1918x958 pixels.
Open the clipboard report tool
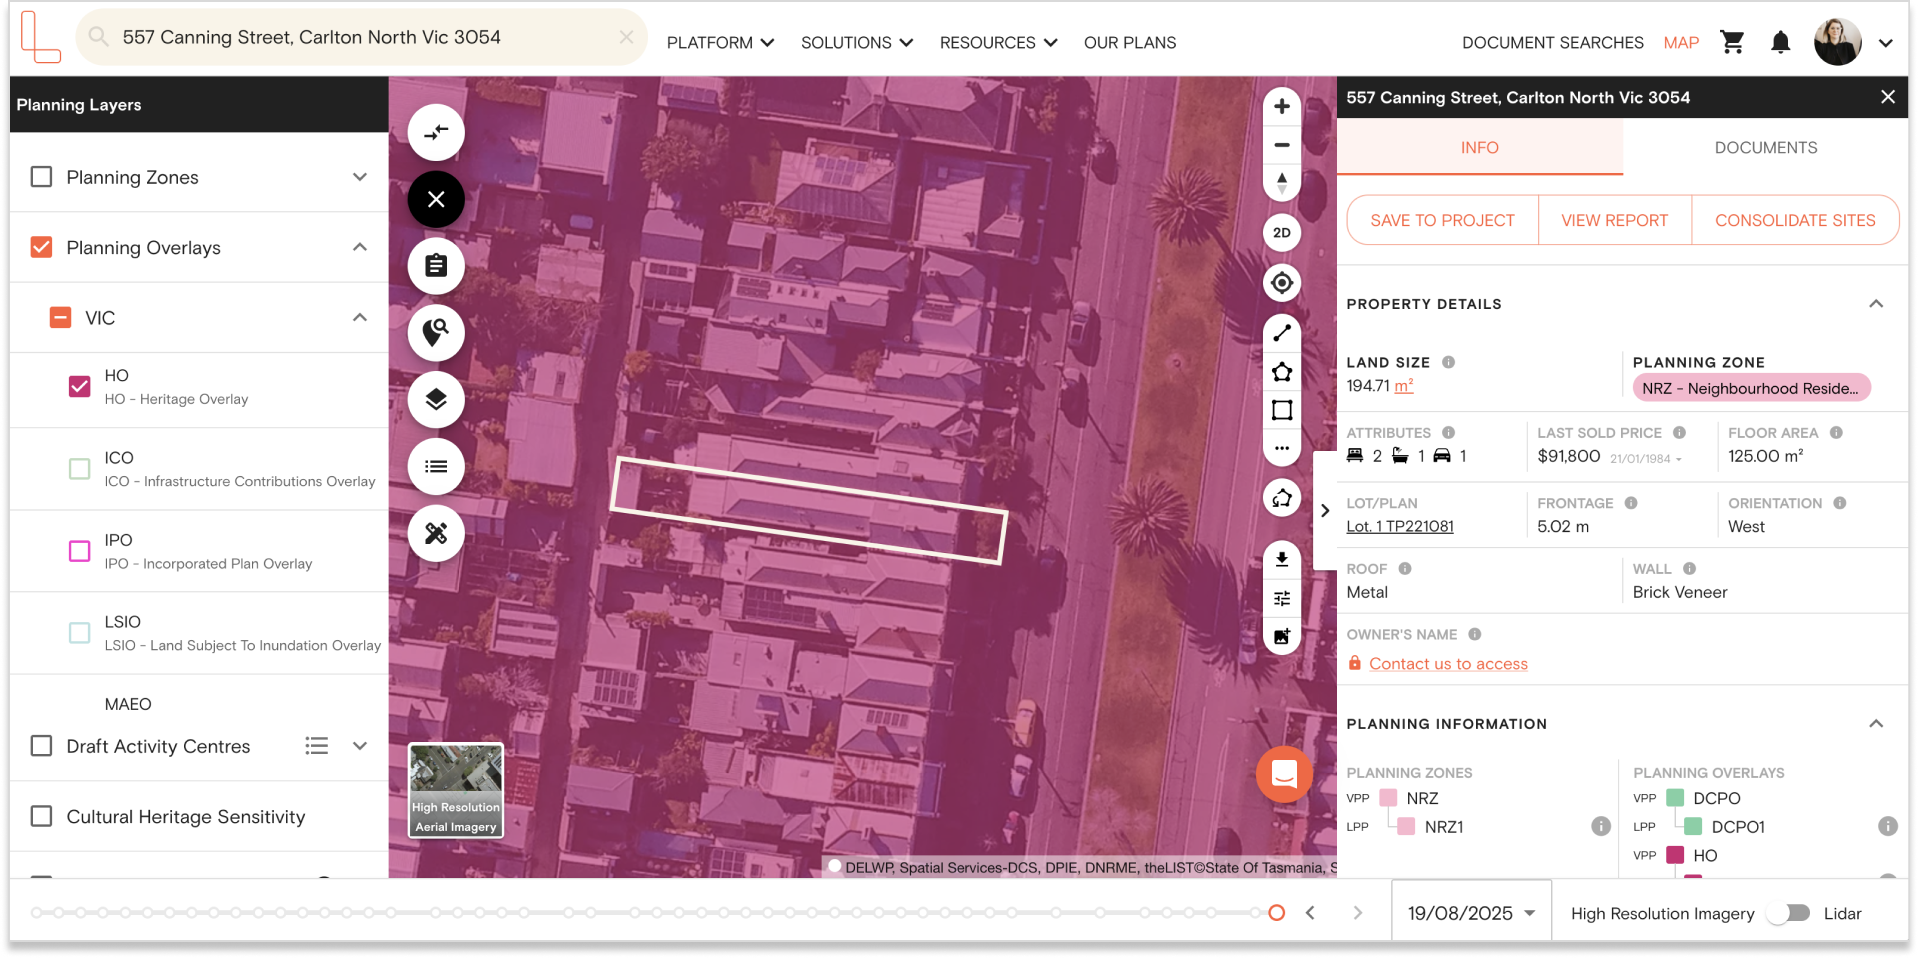[x=436, y=266]
